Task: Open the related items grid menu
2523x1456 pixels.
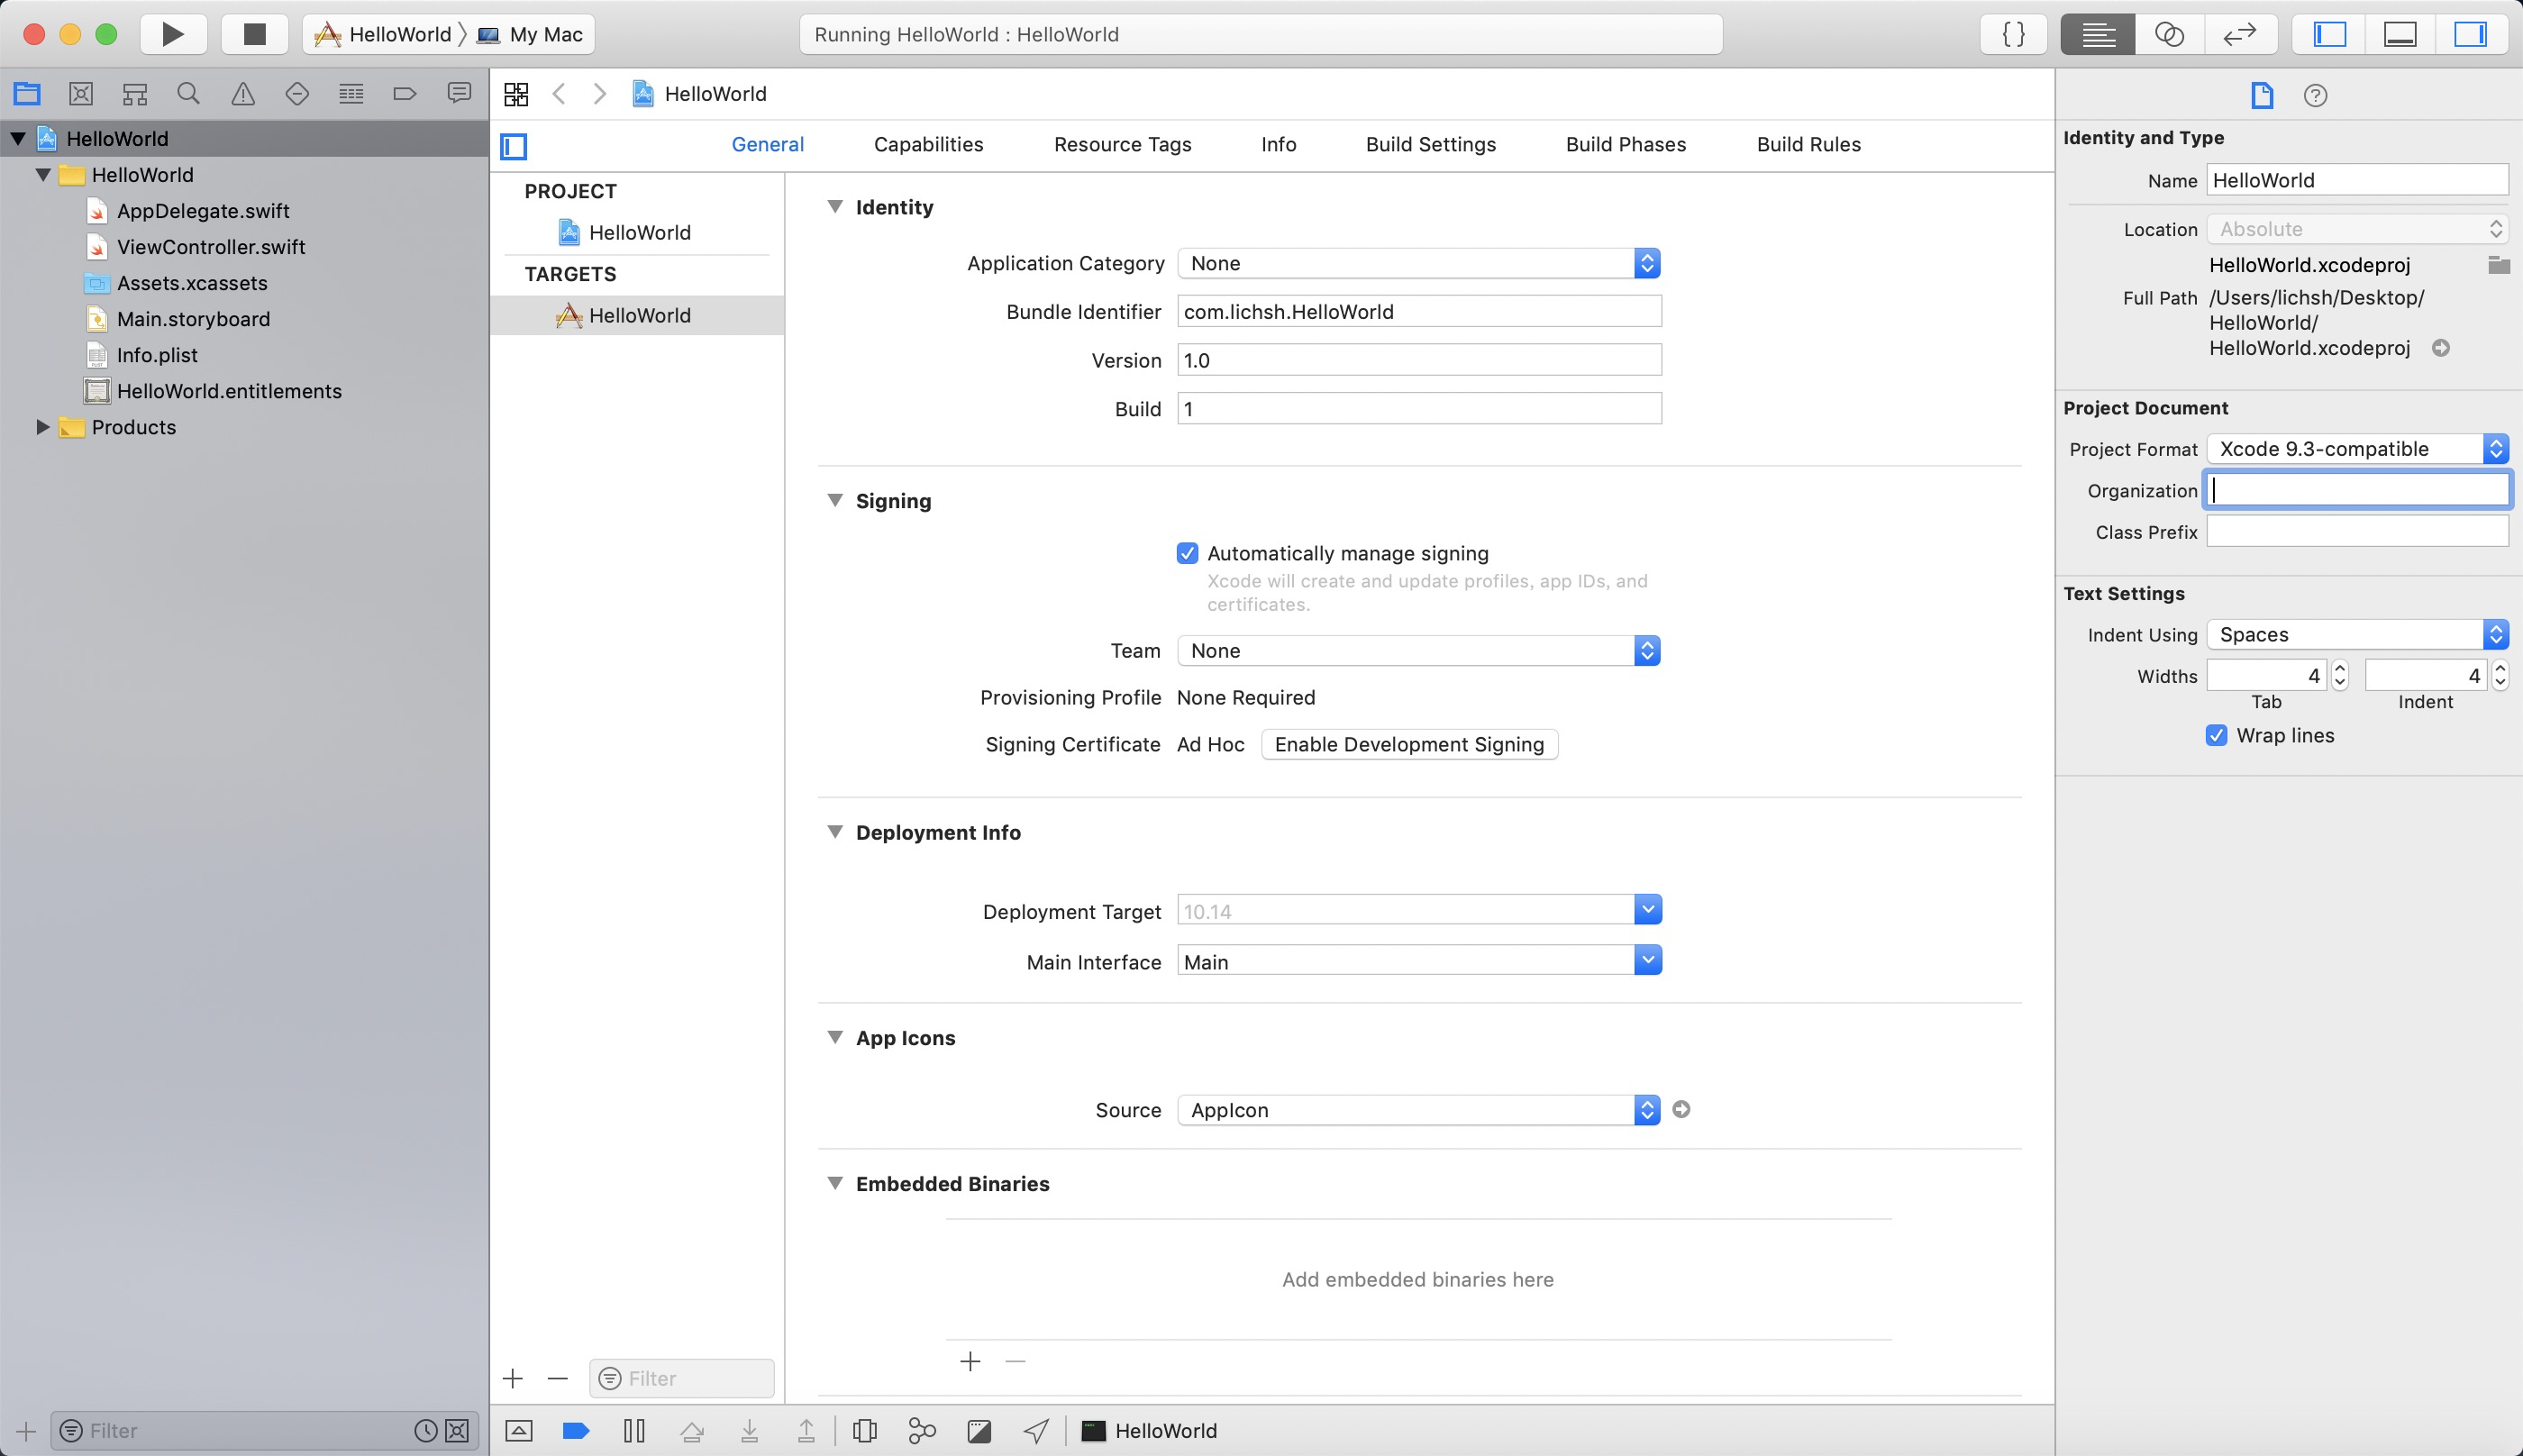Action: pyautogui.click(x=516, y=94)
